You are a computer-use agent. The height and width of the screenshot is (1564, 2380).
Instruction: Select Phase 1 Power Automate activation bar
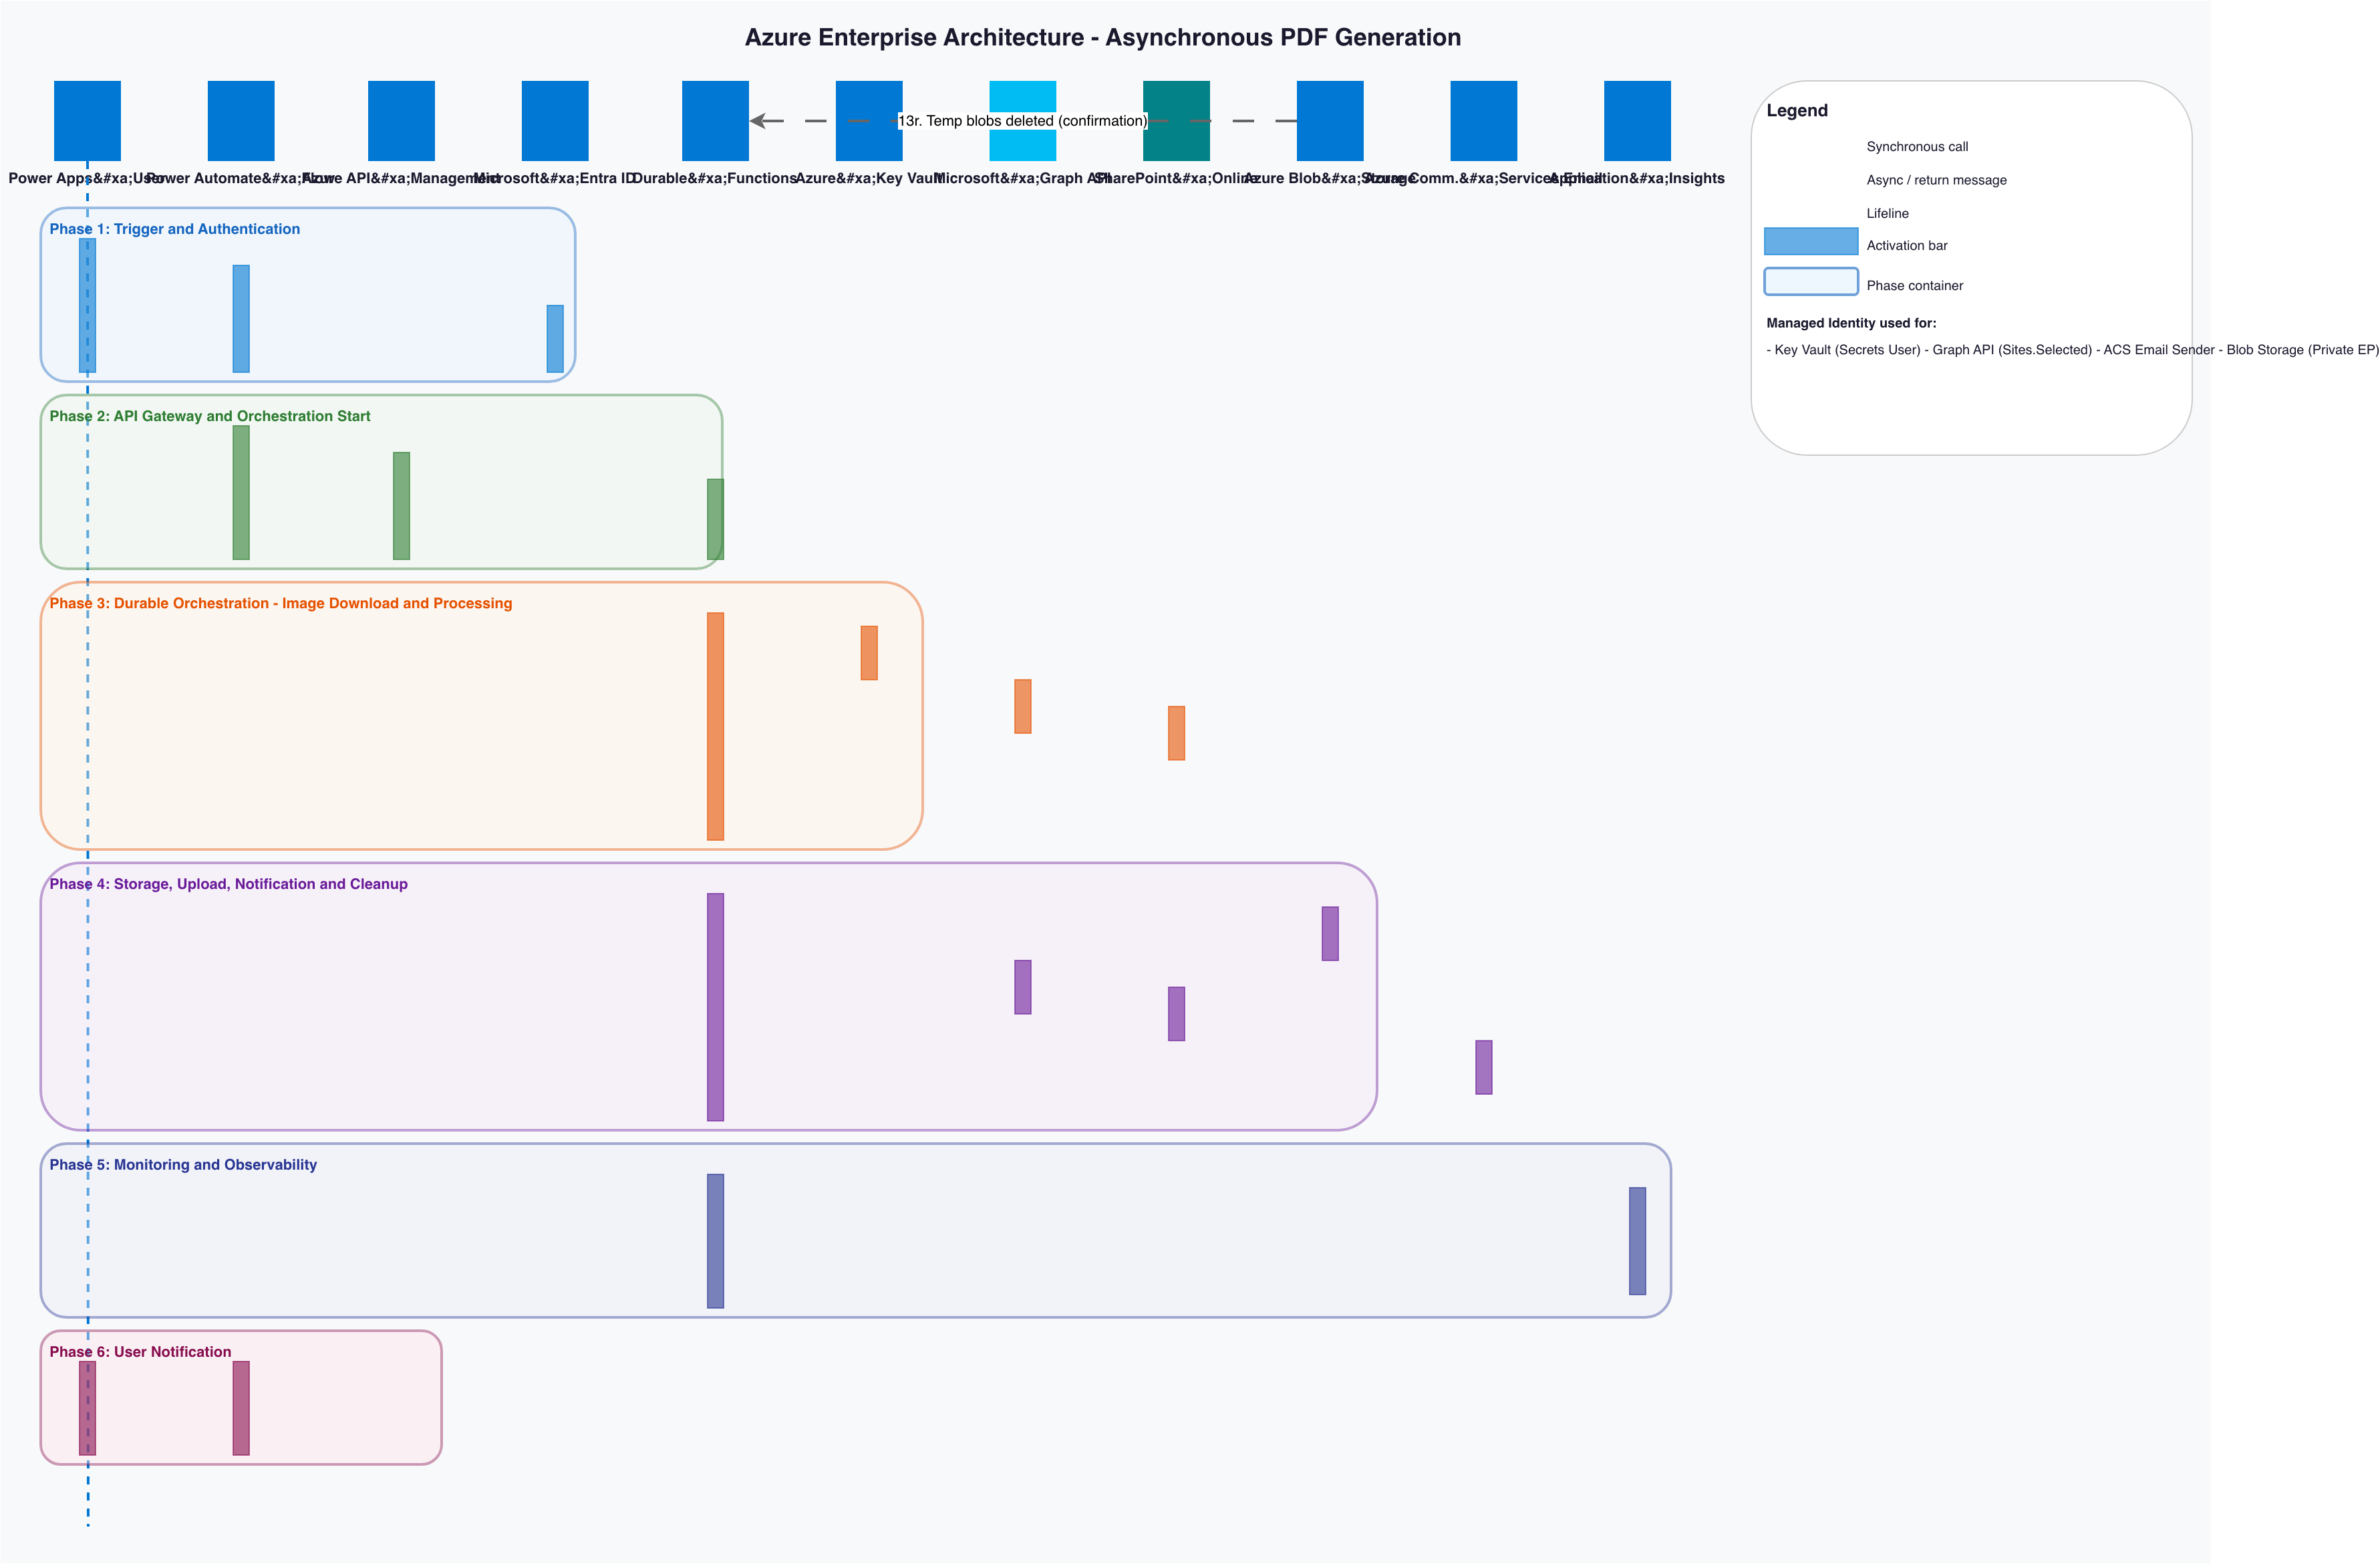coord(241,319)
